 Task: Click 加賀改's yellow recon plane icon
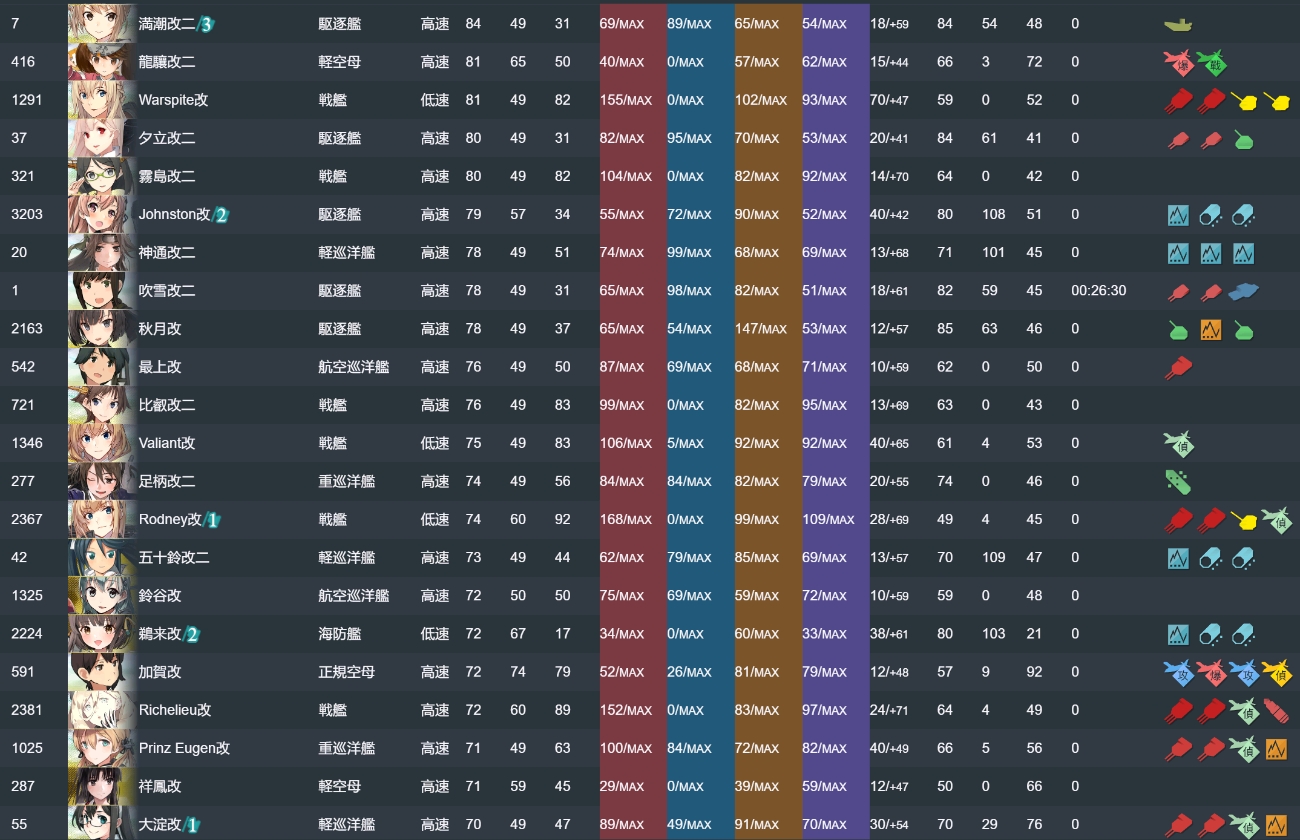point(1275,672)
